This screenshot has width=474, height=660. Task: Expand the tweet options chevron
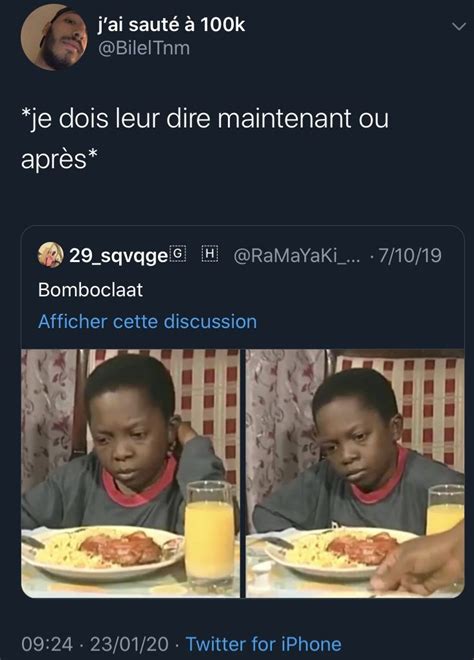coord(458,27)
